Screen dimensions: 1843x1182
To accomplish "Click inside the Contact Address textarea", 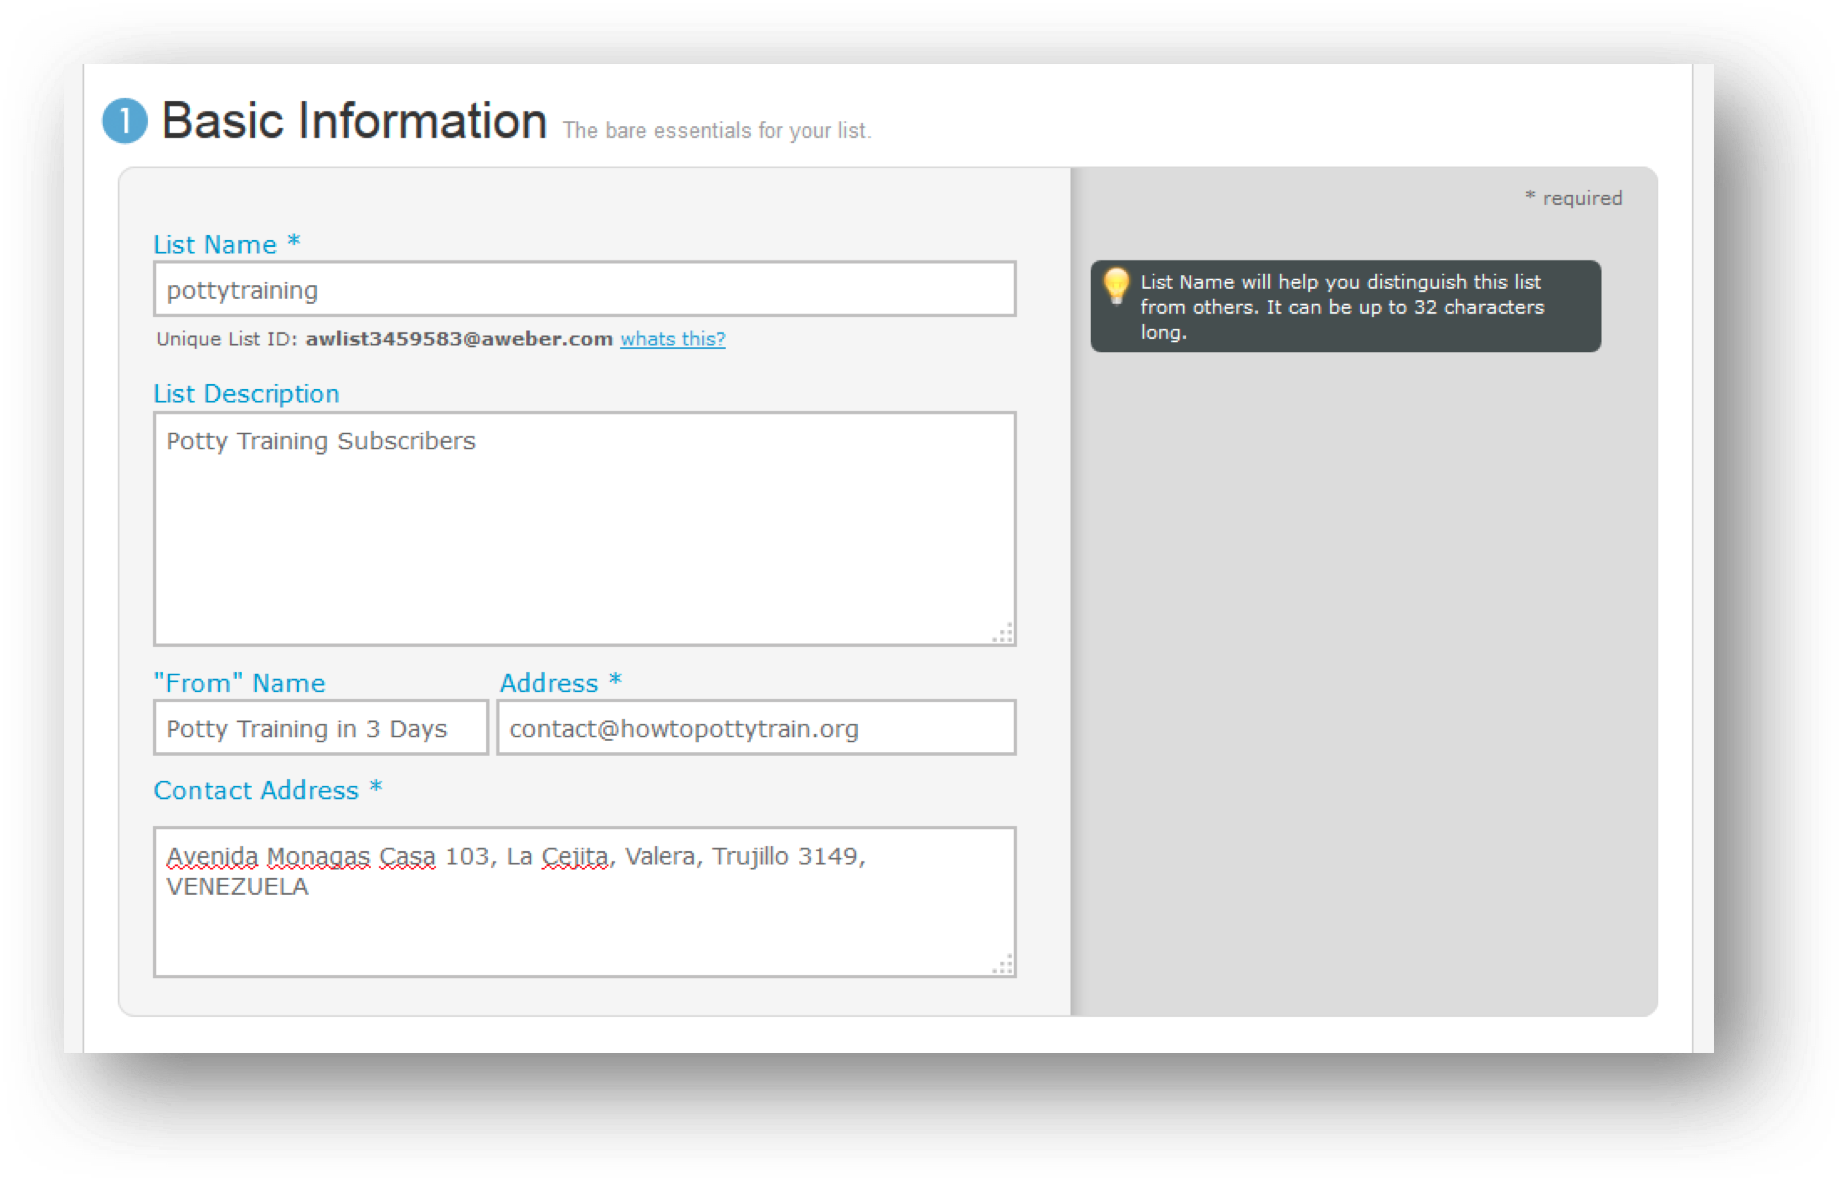I will tap(585, 902).
